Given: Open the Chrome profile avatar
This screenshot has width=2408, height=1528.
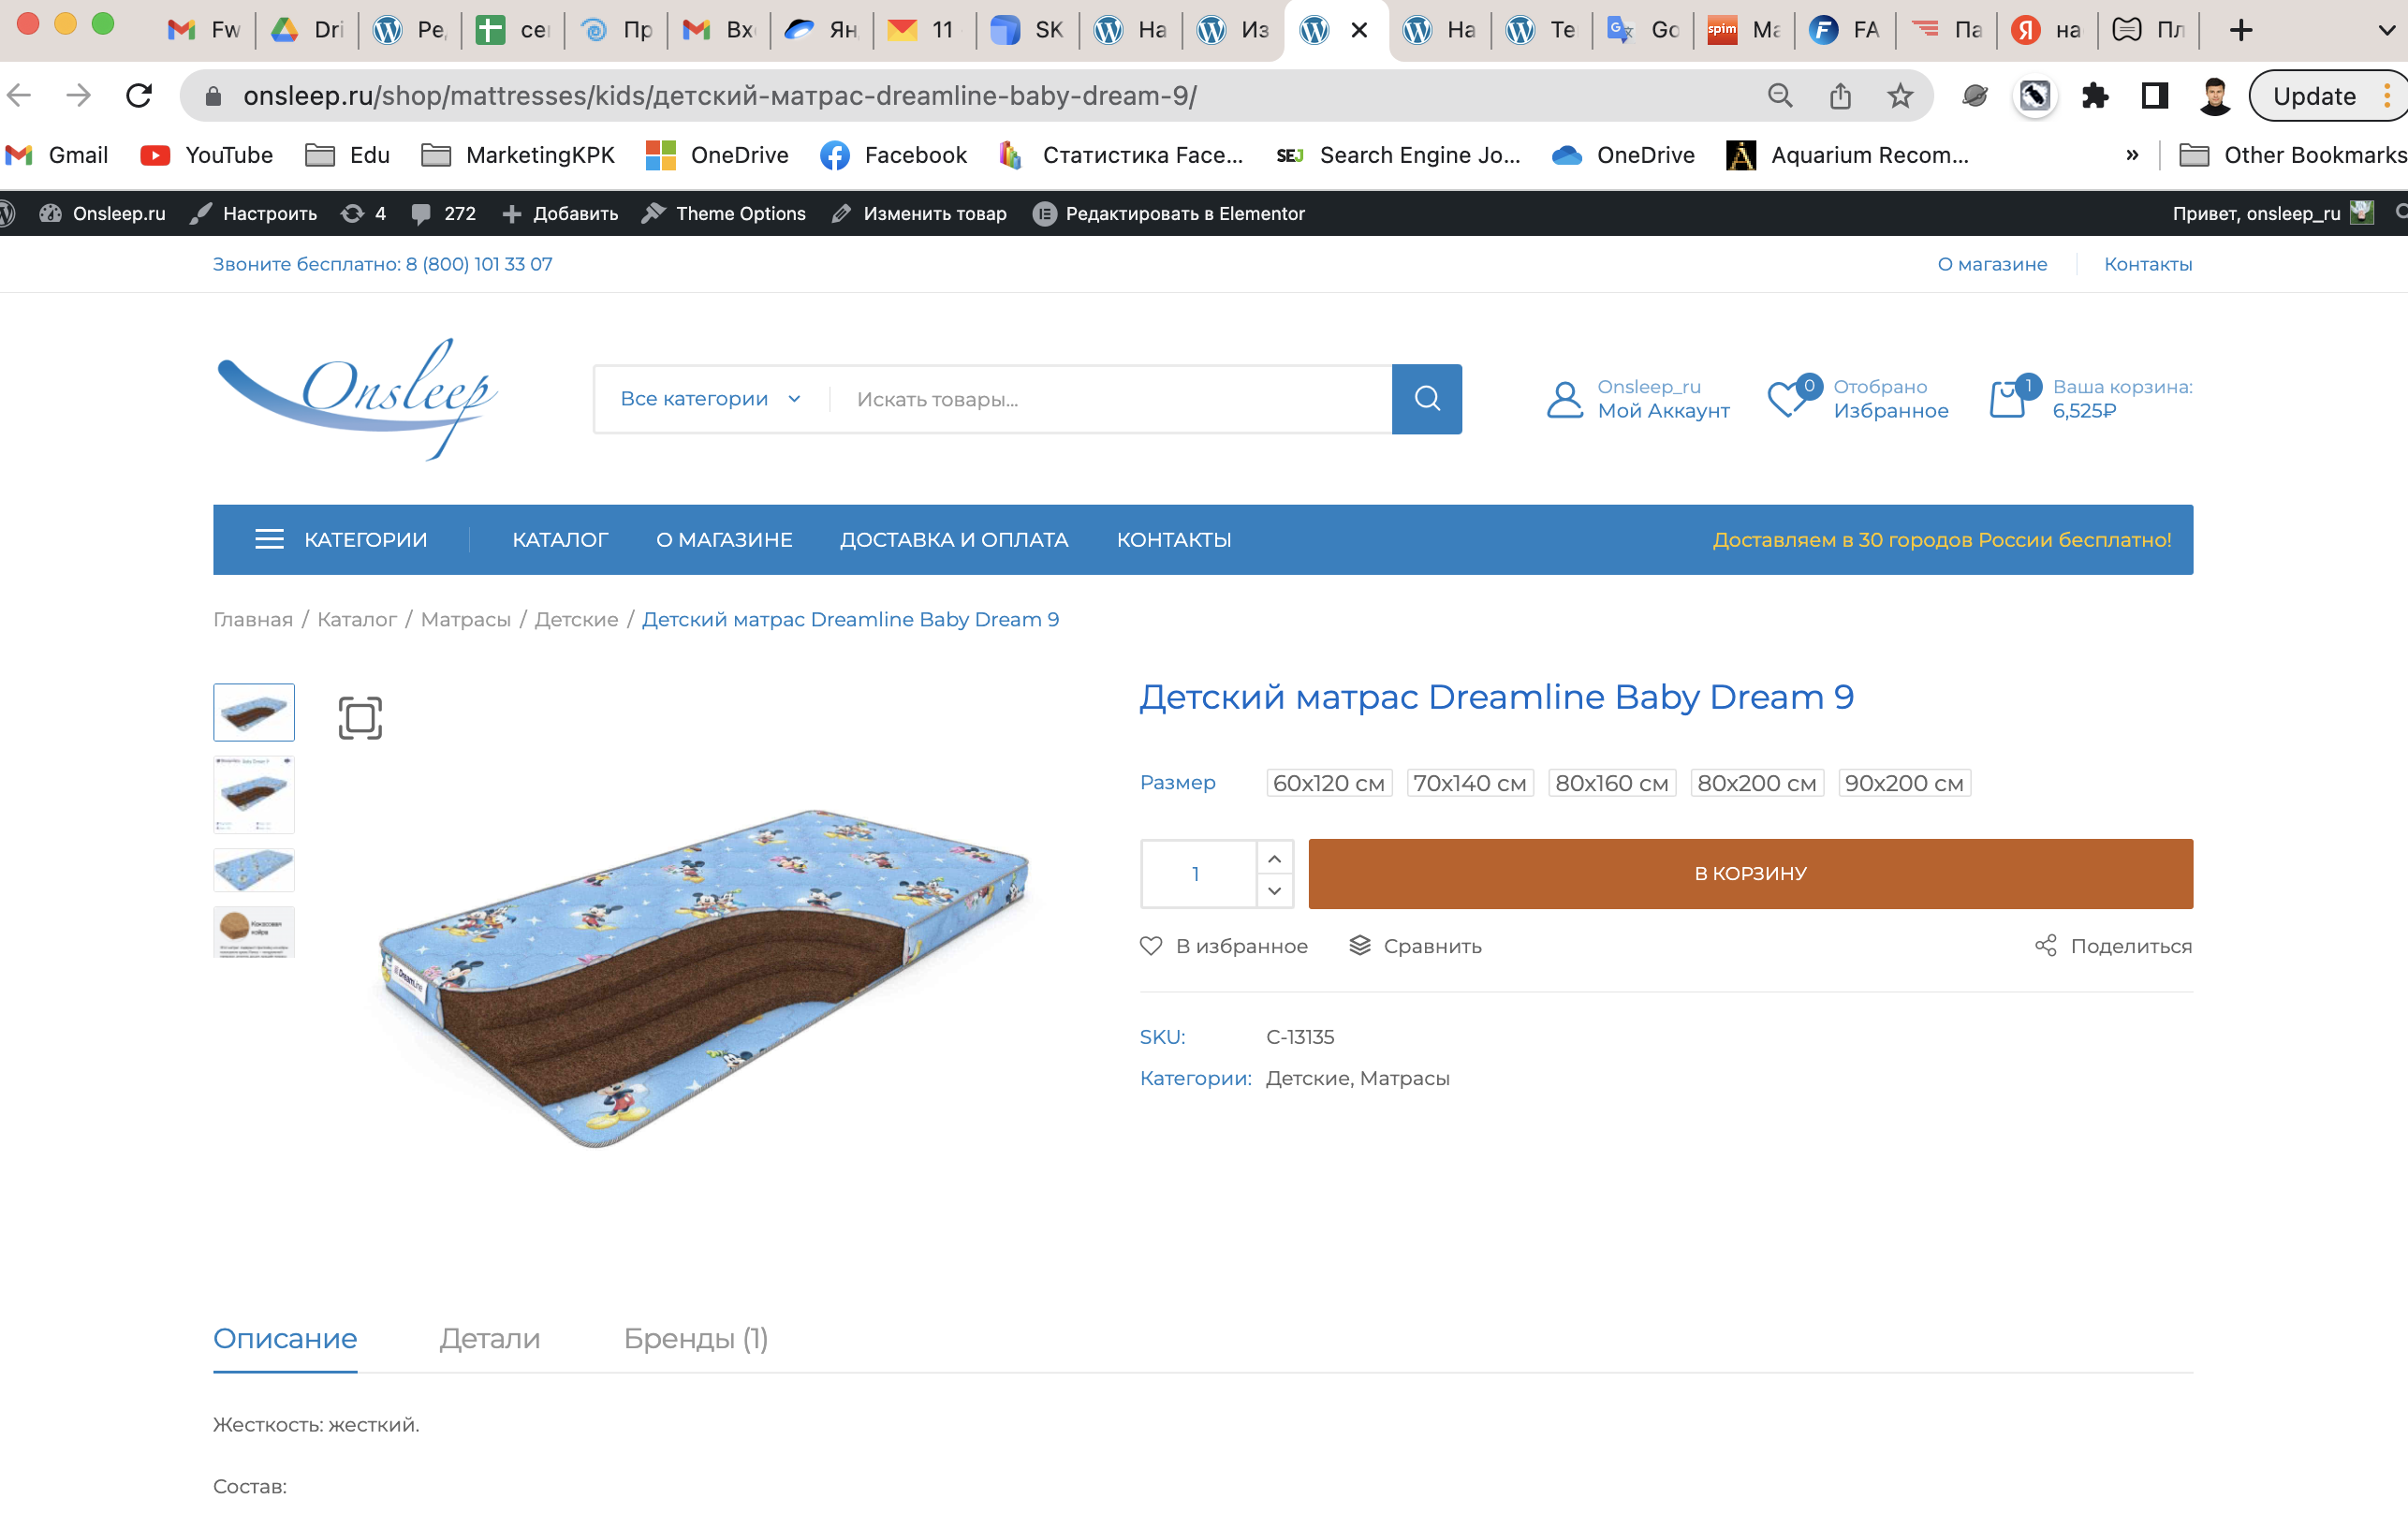Looking at the screenshot, I should 2215,96.
